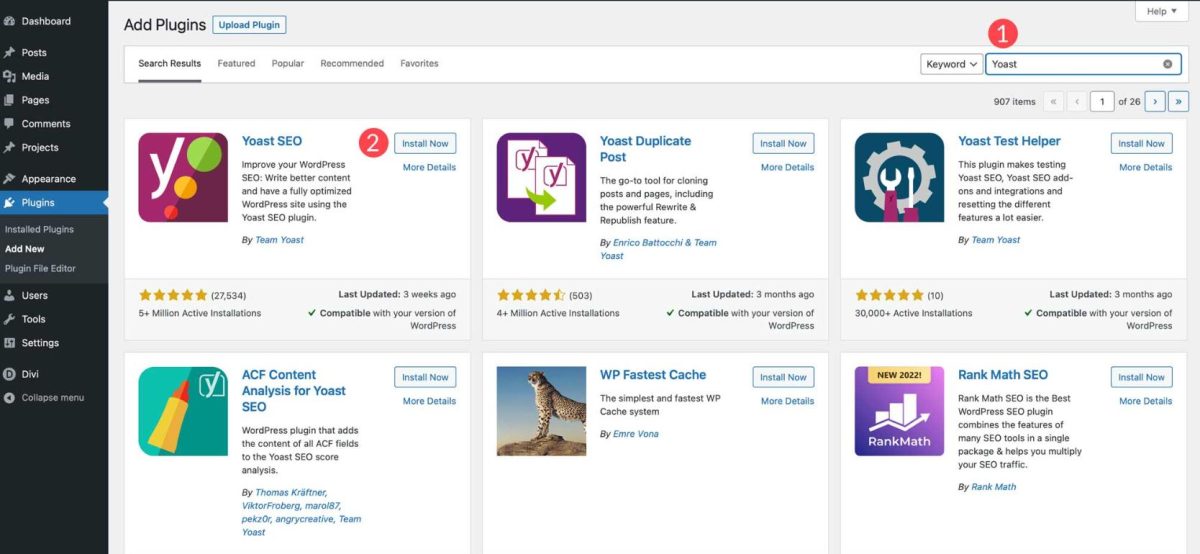Viewport: 1200px width, 554px height.
Task: Click Yoast SEO star rating
Action: pos(173,295)
